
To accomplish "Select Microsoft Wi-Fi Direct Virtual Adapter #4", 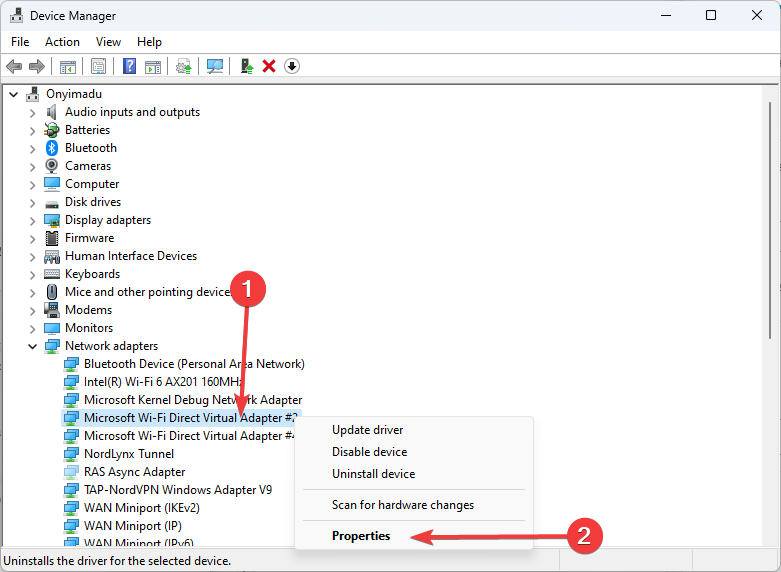I will pyautogui.click(x=189, y=435).
